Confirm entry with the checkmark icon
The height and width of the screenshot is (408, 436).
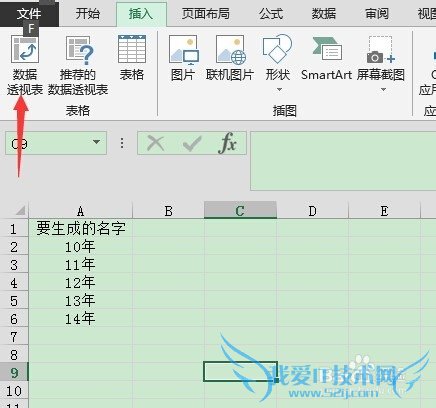192,143
